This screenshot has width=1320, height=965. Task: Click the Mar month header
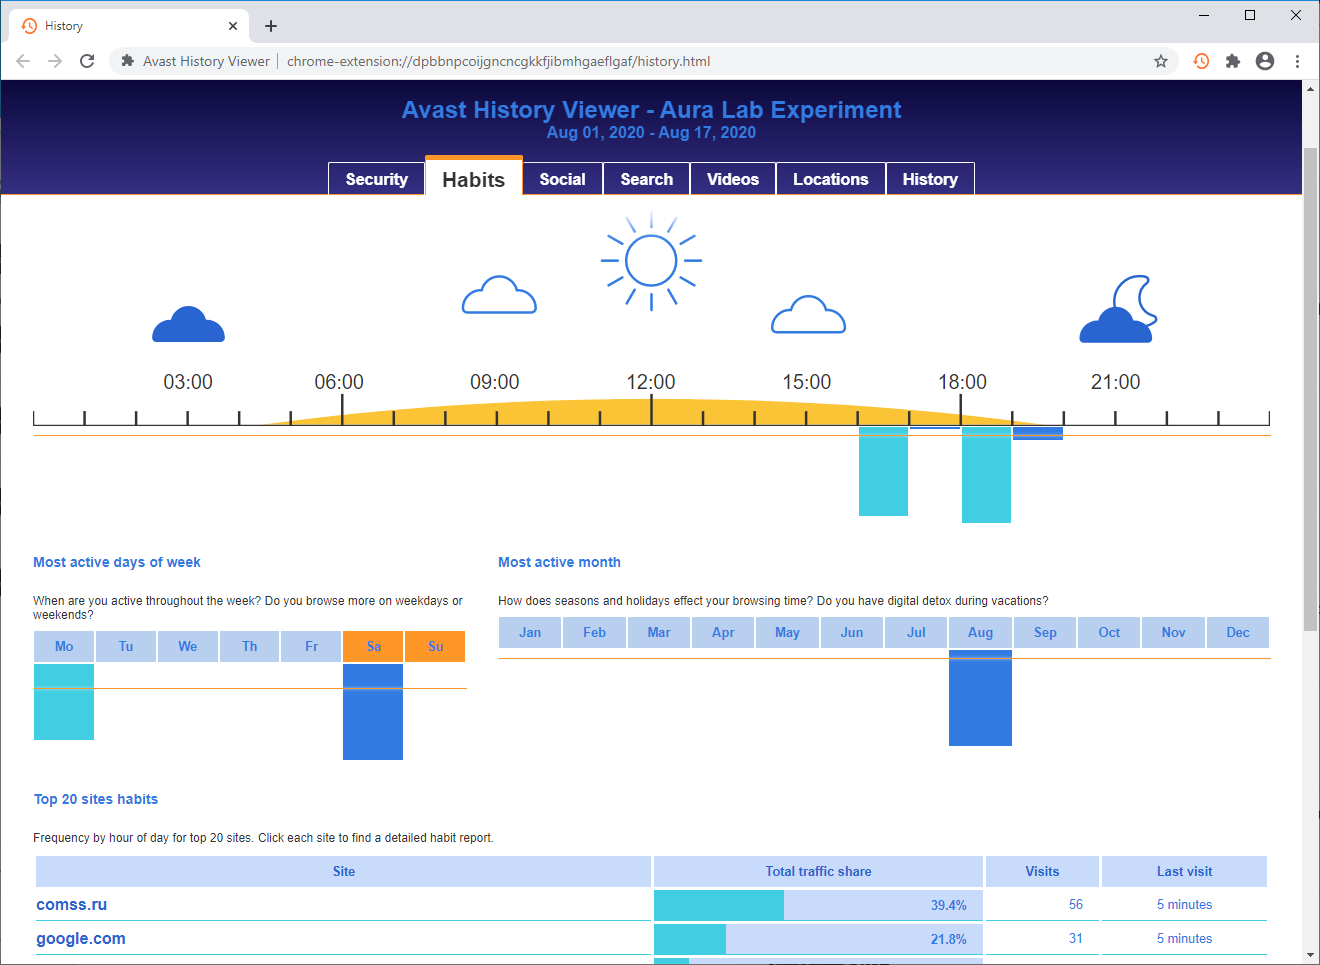[x=659, y=632]
